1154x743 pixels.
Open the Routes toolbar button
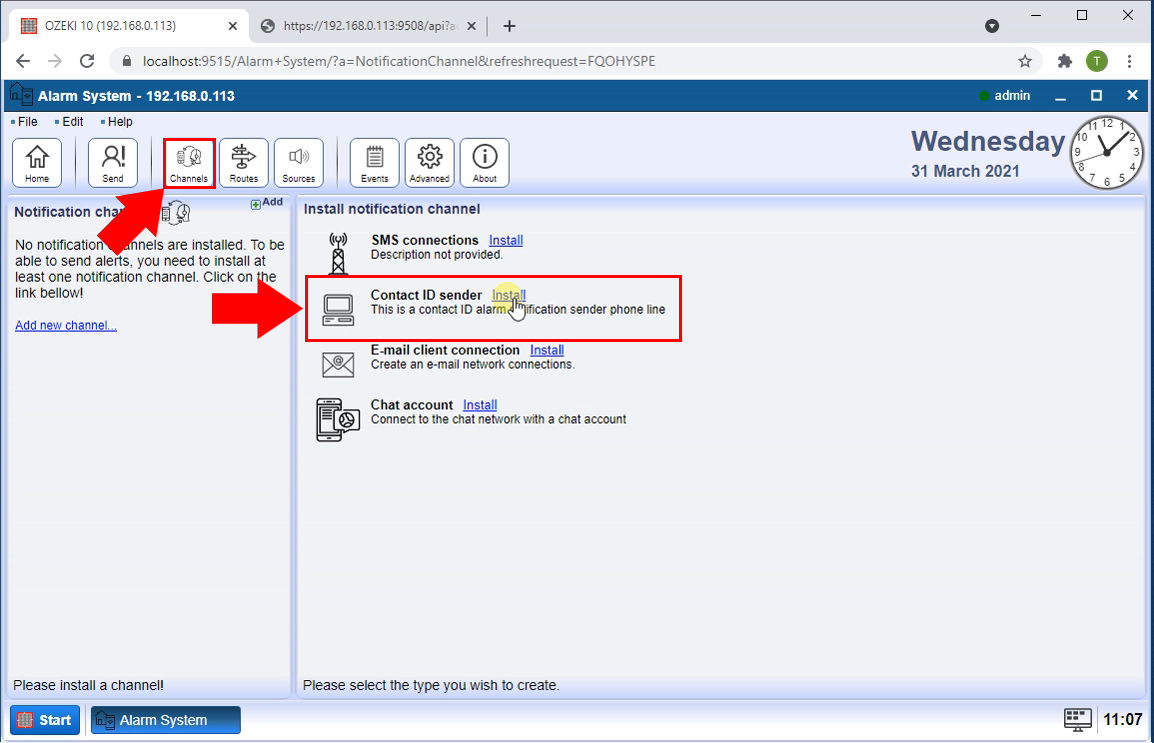click(x=244, y=163)
